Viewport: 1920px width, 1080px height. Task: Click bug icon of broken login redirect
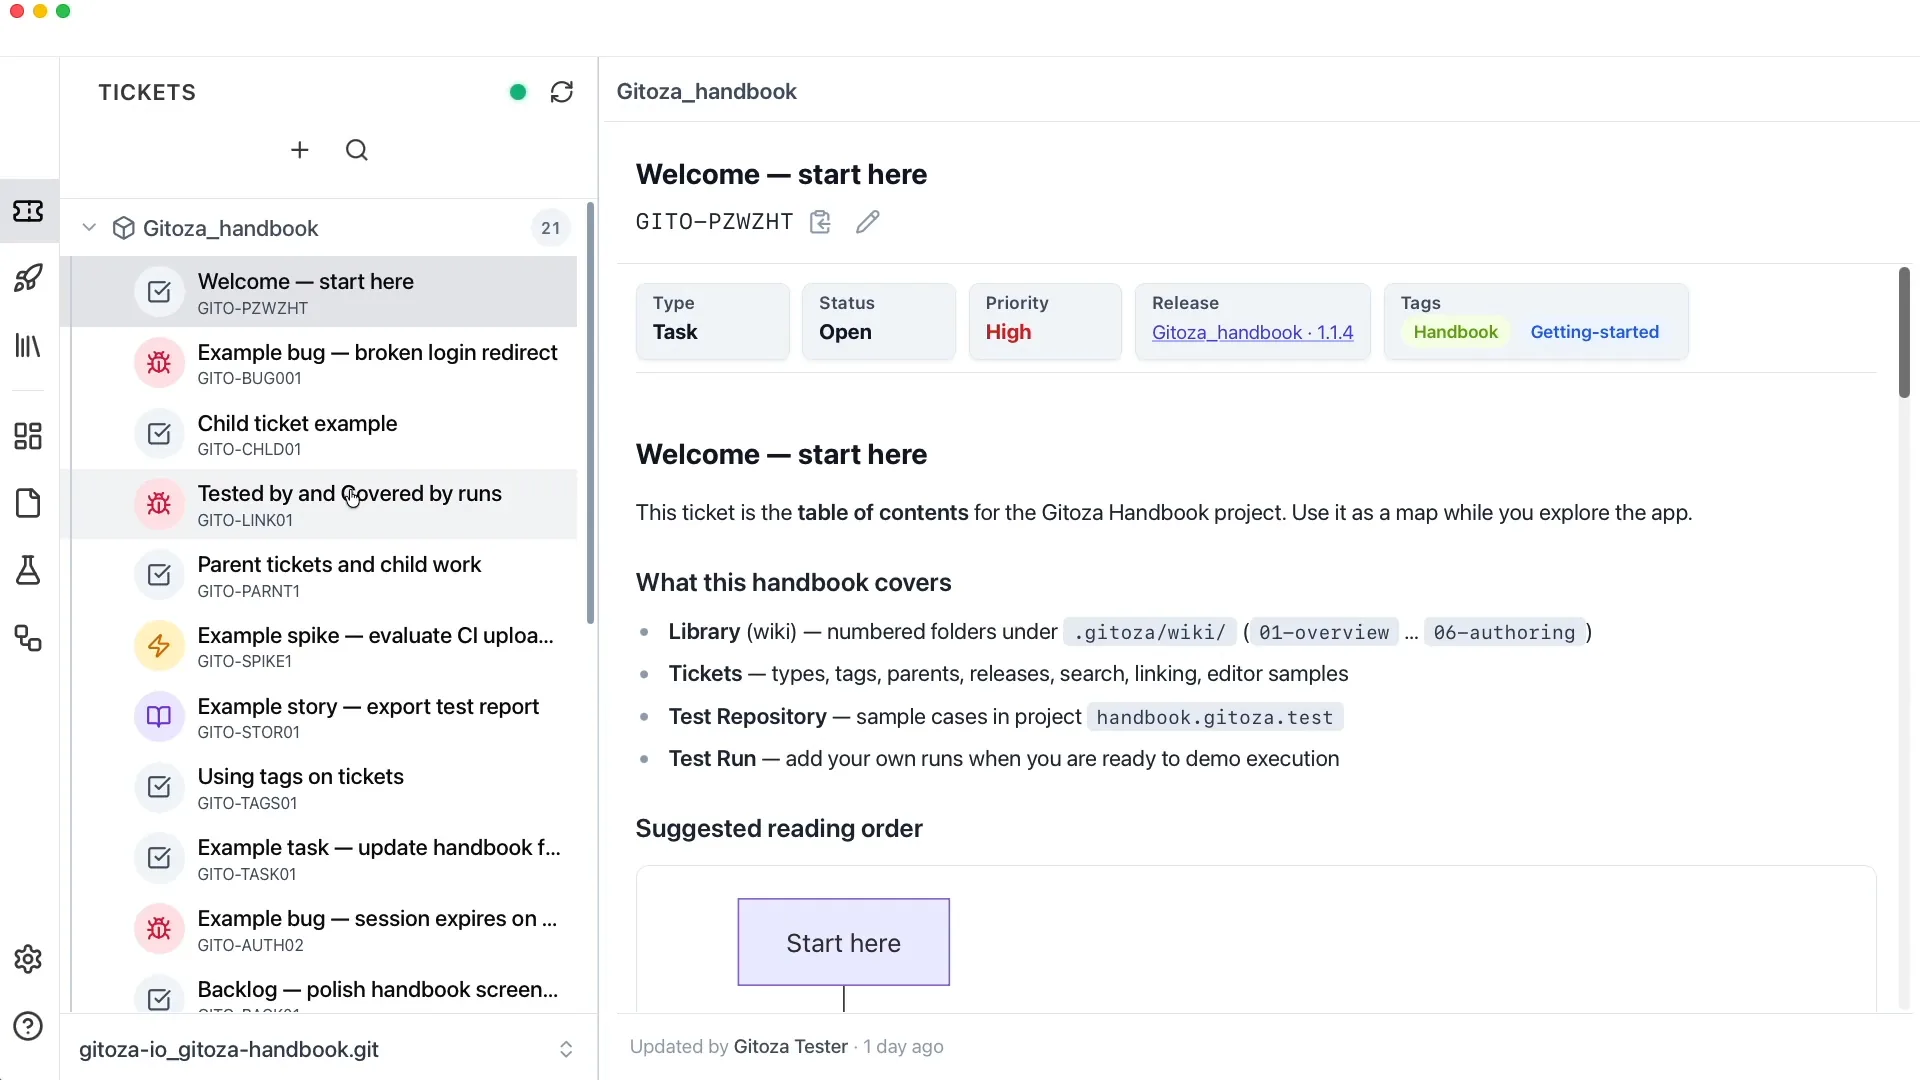[x=159, y=363]
